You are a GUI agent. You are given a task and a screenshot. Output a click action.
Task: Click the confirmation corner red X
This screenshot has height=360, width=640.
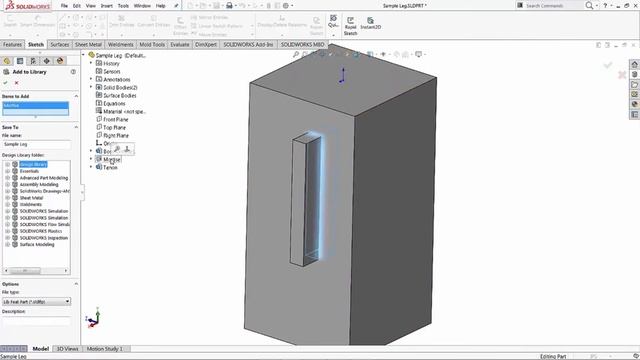622,75
